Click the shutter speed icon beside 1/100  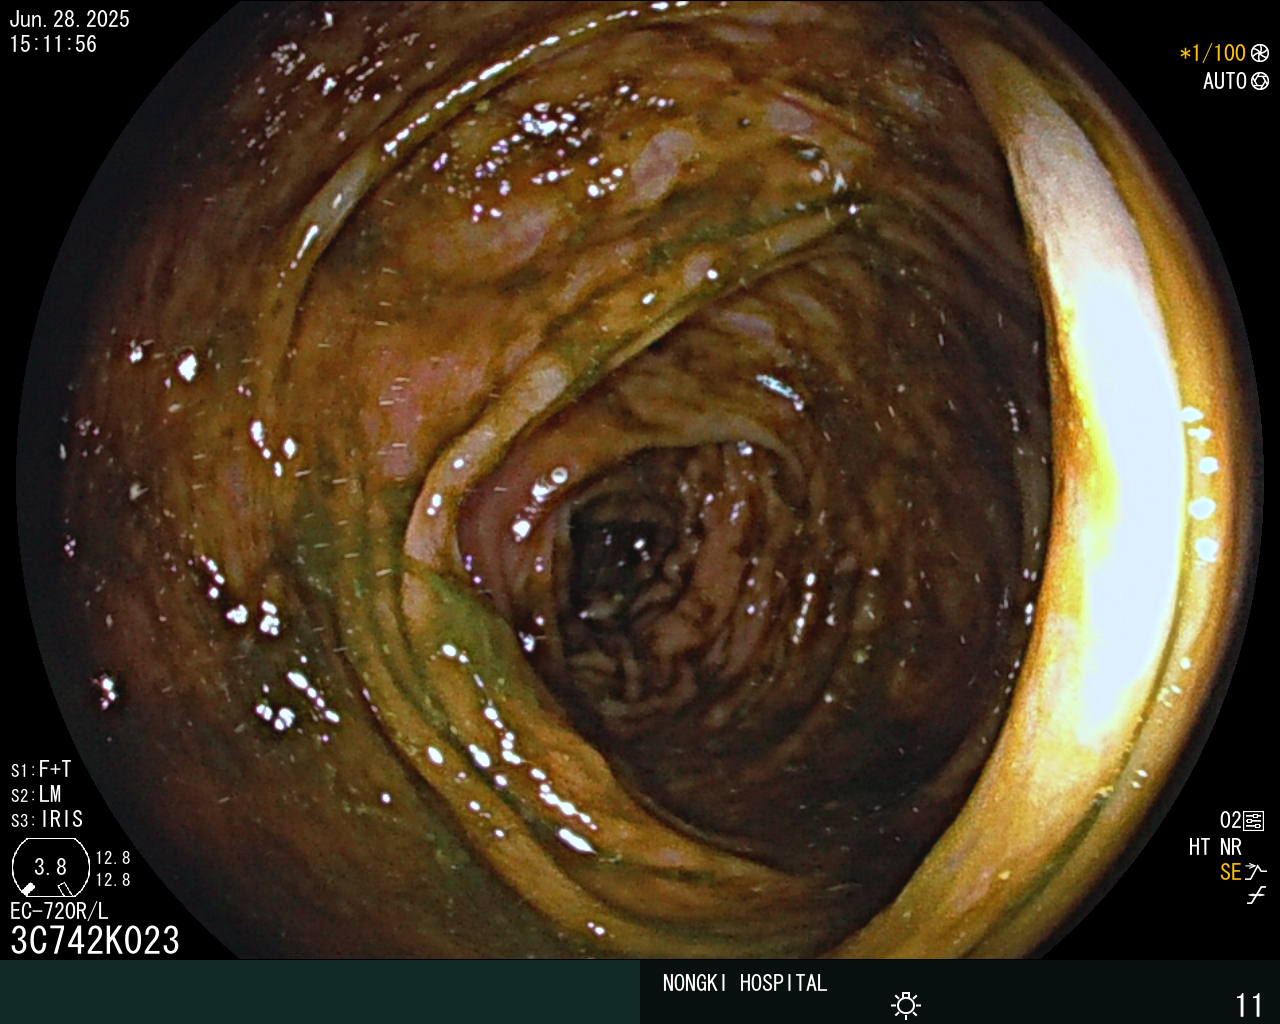pyautogui.click(x=1260, y=53)
